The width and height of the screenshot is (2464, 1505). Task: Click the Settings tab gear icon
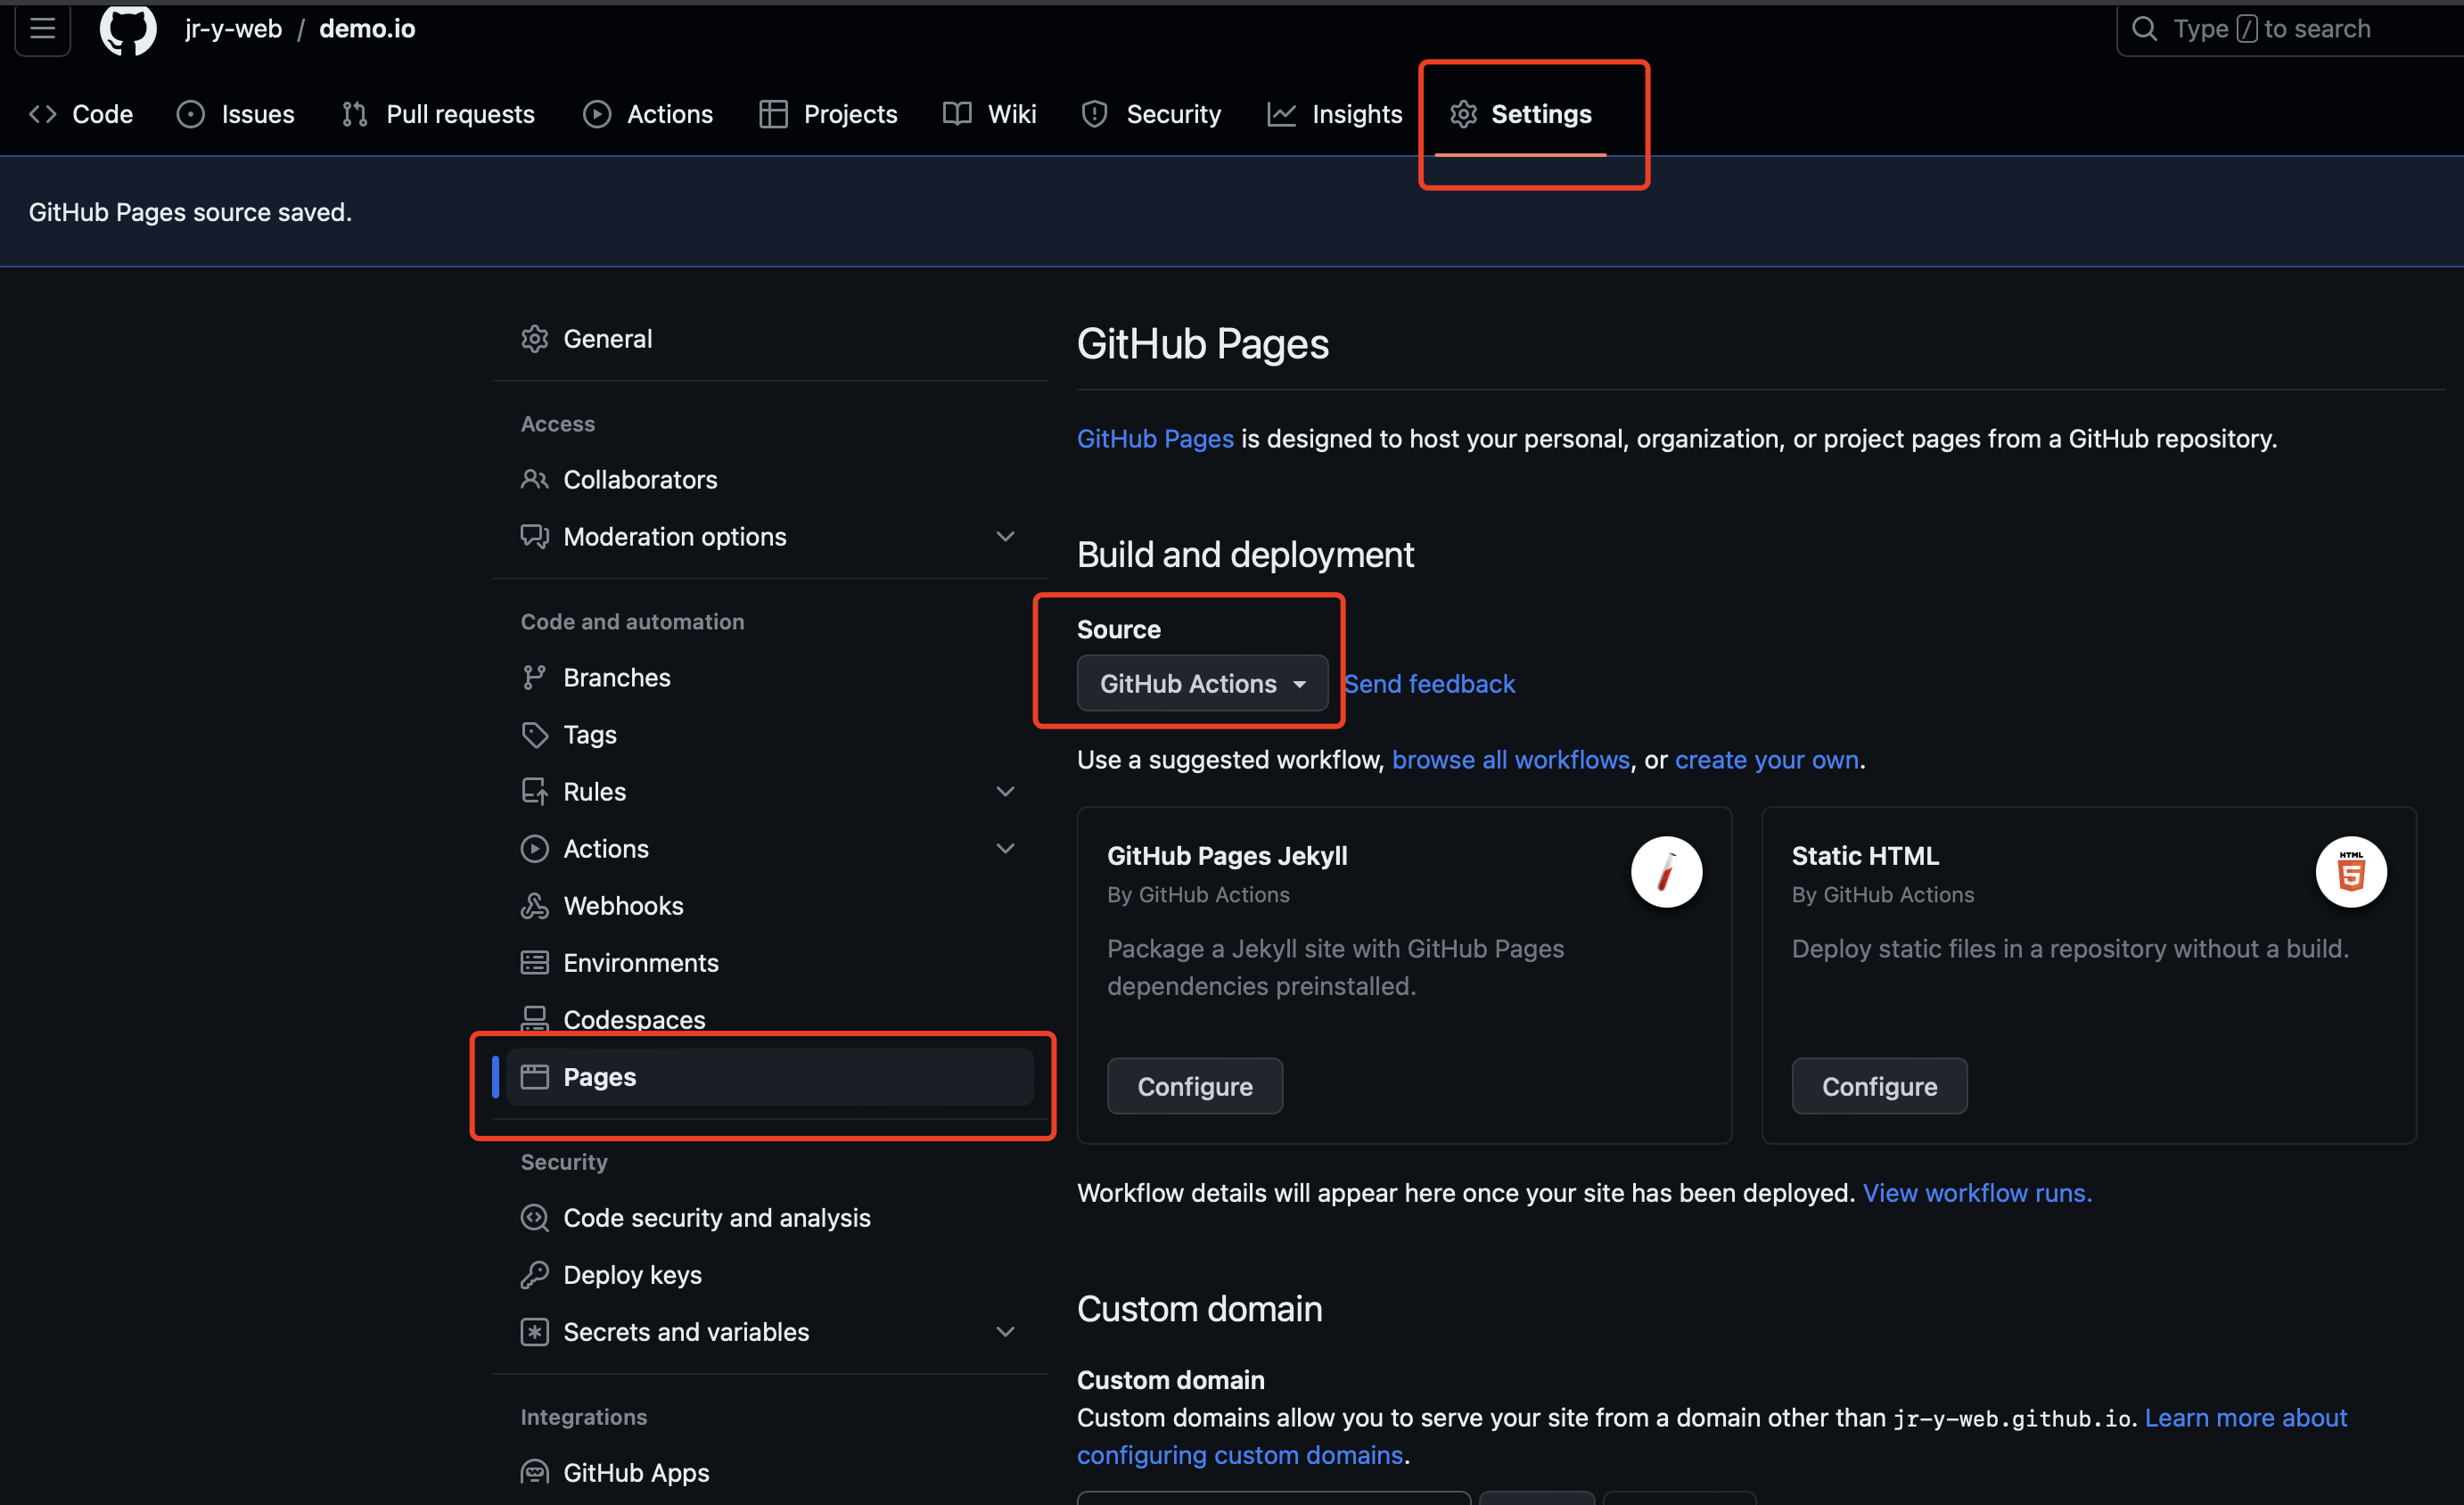pyautogui.click(x=1463, y=114)
